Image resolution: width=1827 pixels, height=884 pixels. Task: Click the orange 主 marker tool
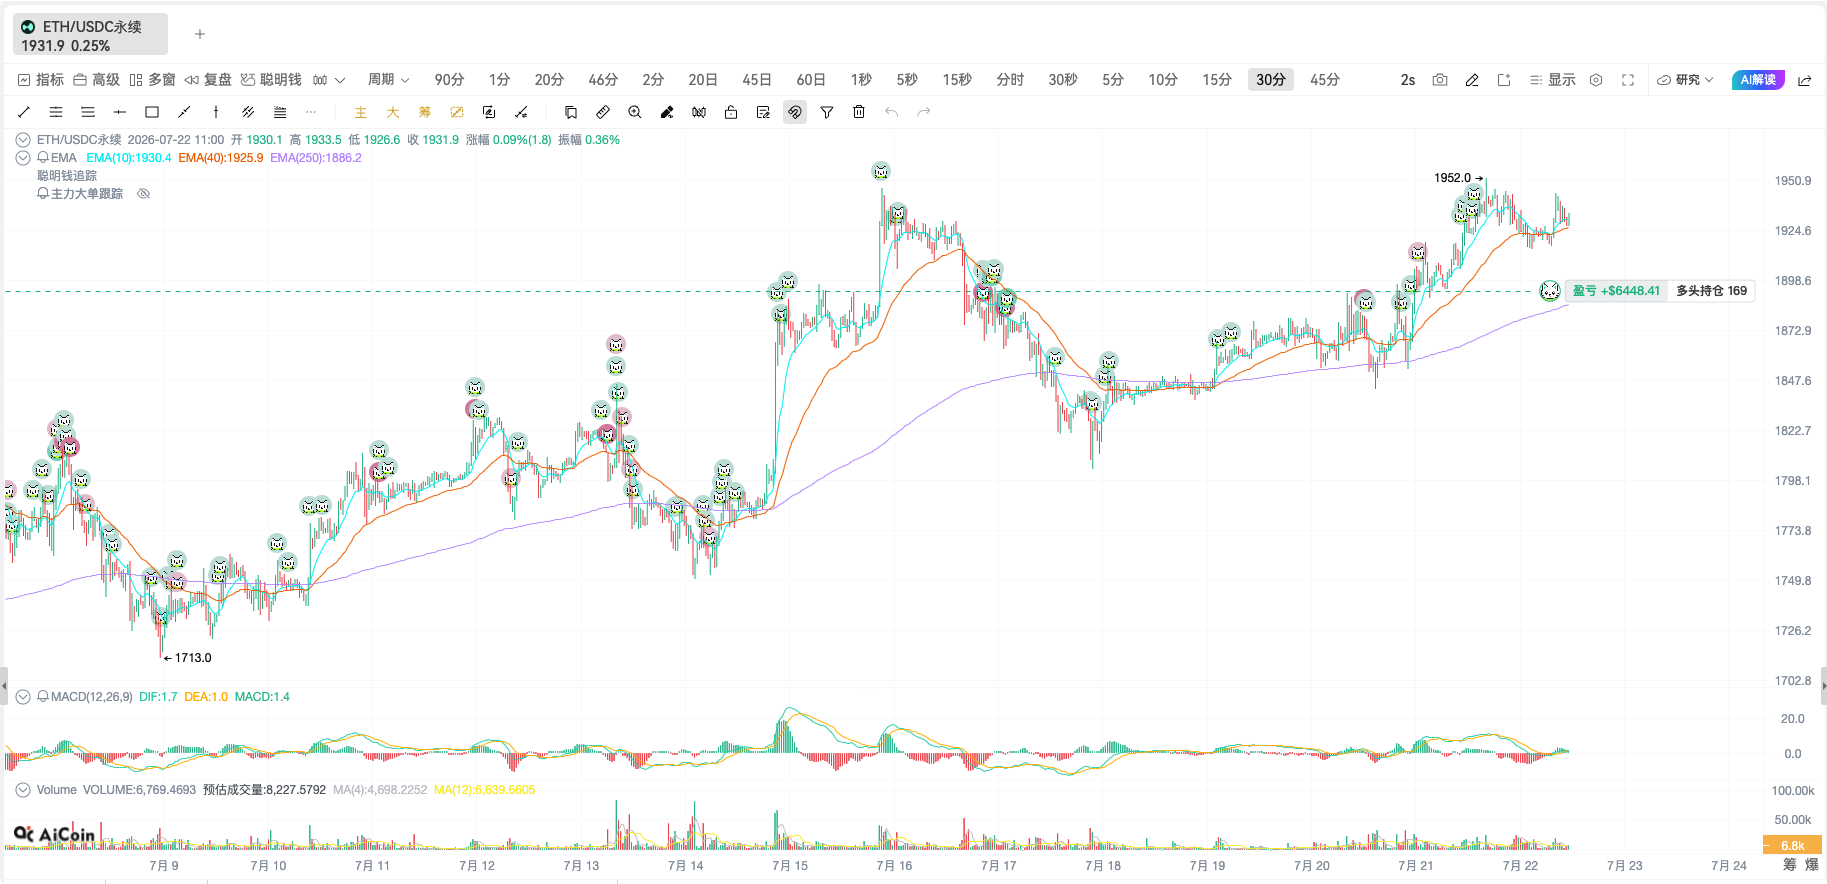coord(361,112)
